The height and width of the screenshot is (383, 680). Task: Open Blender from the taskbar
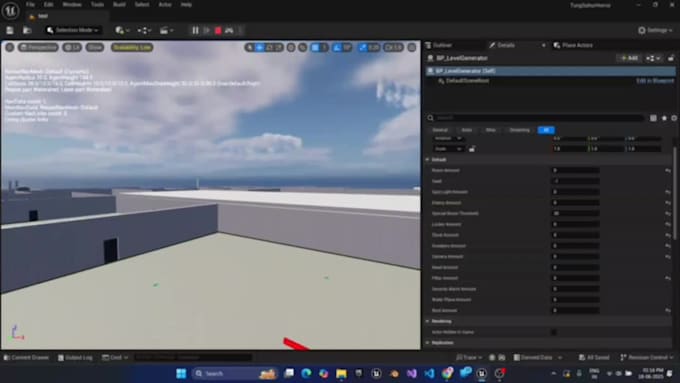tap(394, 373)
